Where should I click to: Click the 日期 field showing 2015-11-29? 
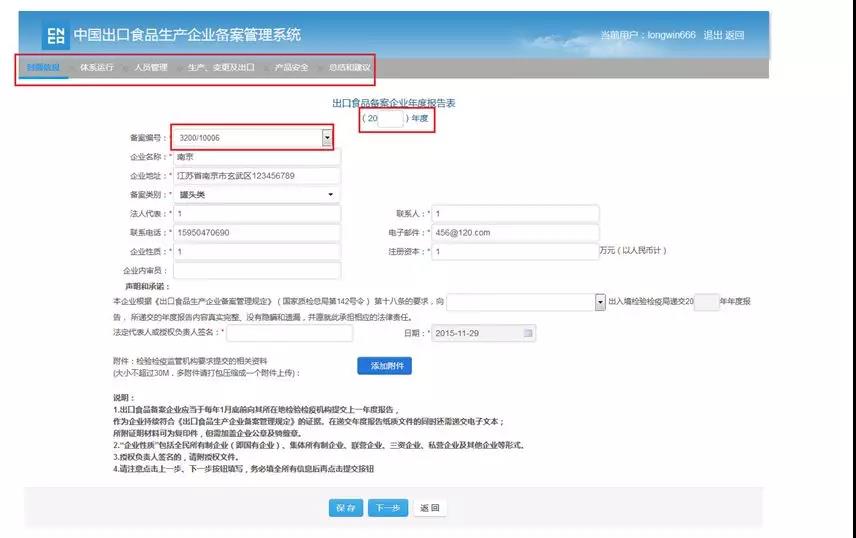[x=483, y=333]
